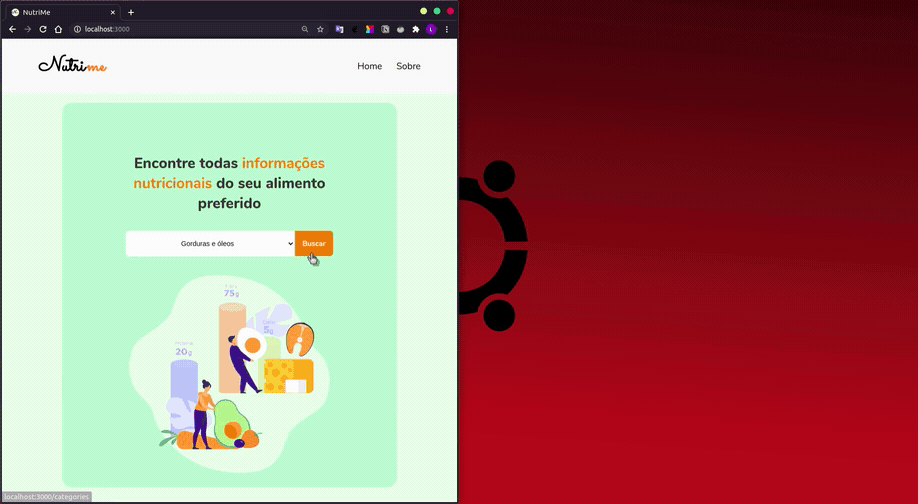Open the translate extension icon
The height and width of the screenshot is (504, 918).
[x=339, y=29]
